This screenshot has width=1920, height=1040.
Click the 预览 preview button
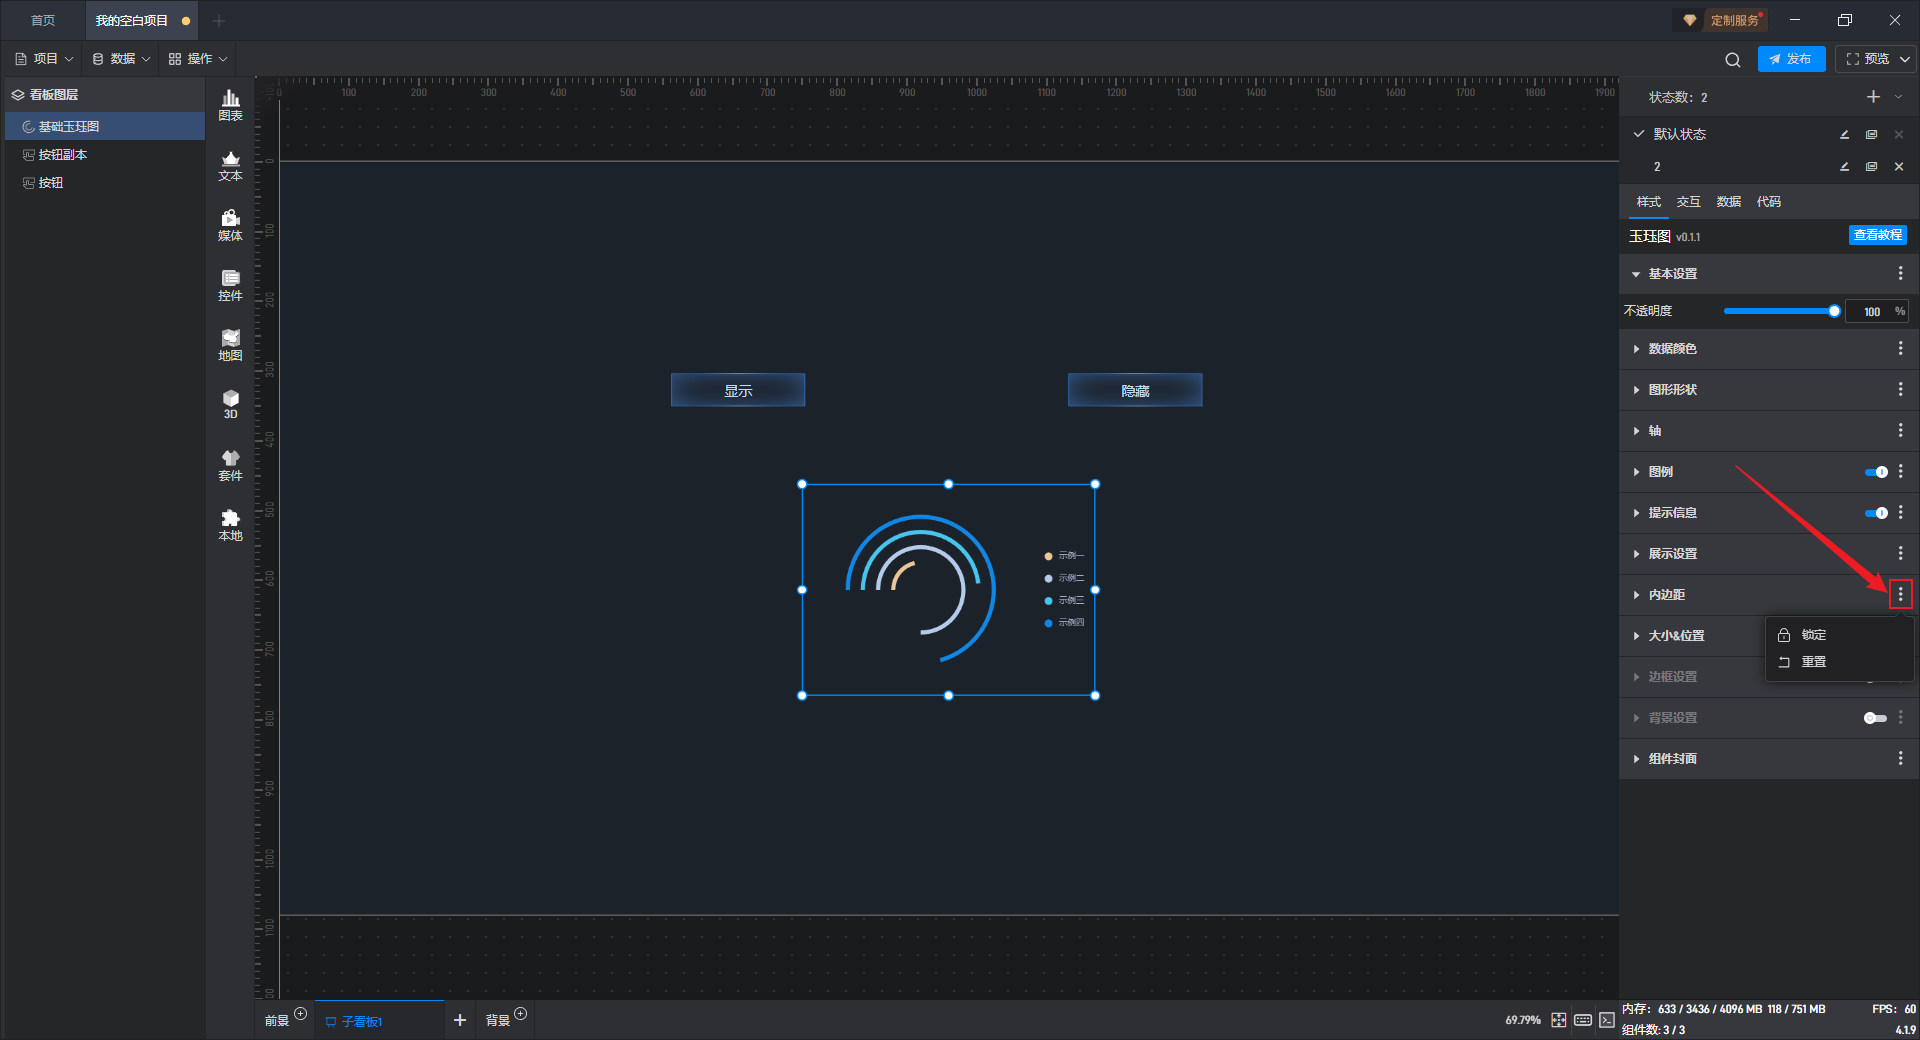(1867, 59)
